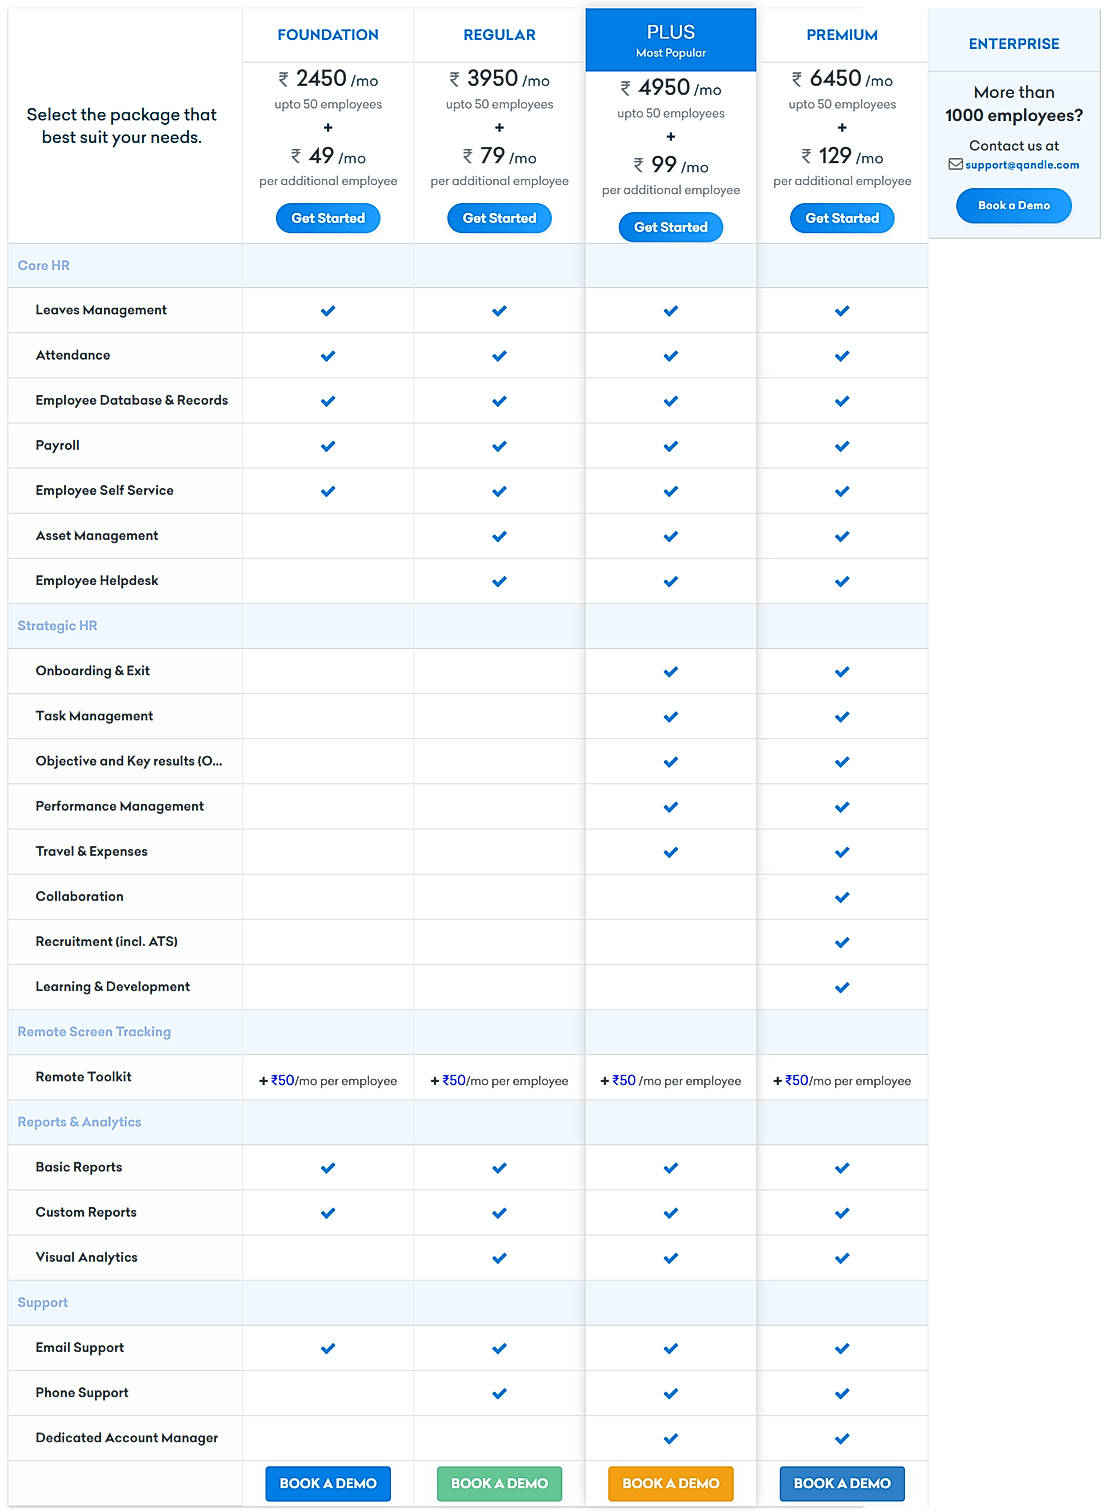Select the PLUS Most Popular plan header
1108x1511 pixels.
(671, 40)
